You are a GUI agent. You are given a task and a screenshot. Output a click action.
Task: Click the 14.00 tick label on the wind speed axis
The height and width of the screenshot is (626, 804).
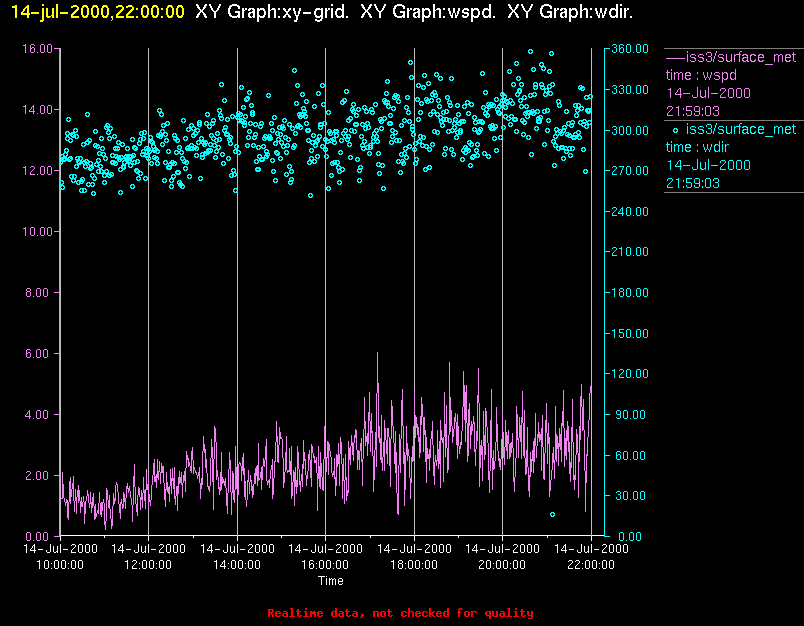tap(37, 110)
